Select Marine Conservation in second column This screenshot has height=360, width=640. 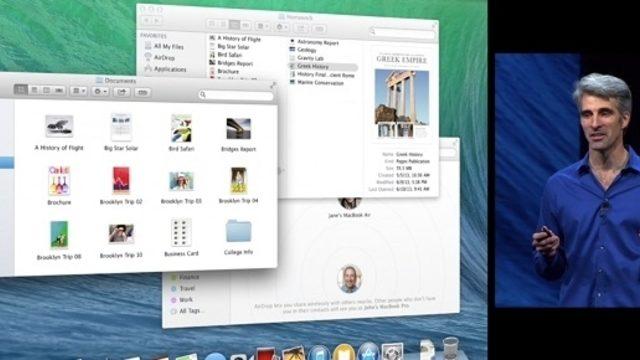317,83
